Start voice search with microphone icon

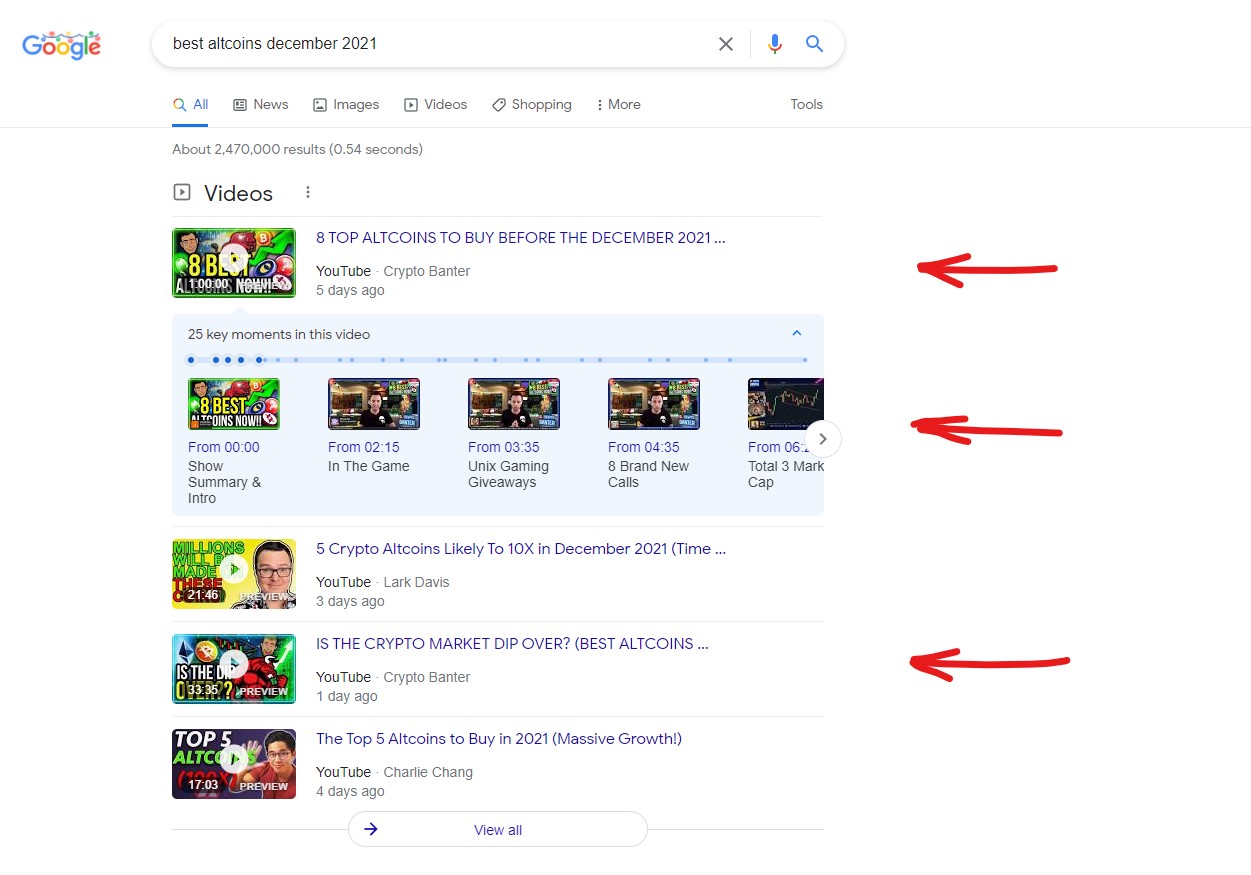tap(775, 44)
